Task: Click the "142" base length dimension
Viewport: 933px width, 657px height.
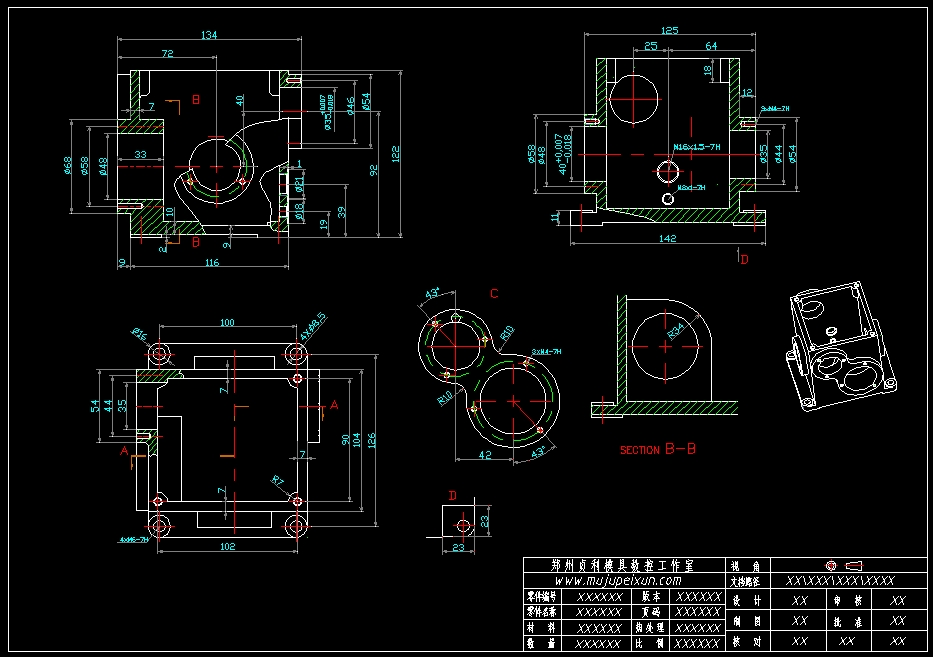Action: coord(668,238)
